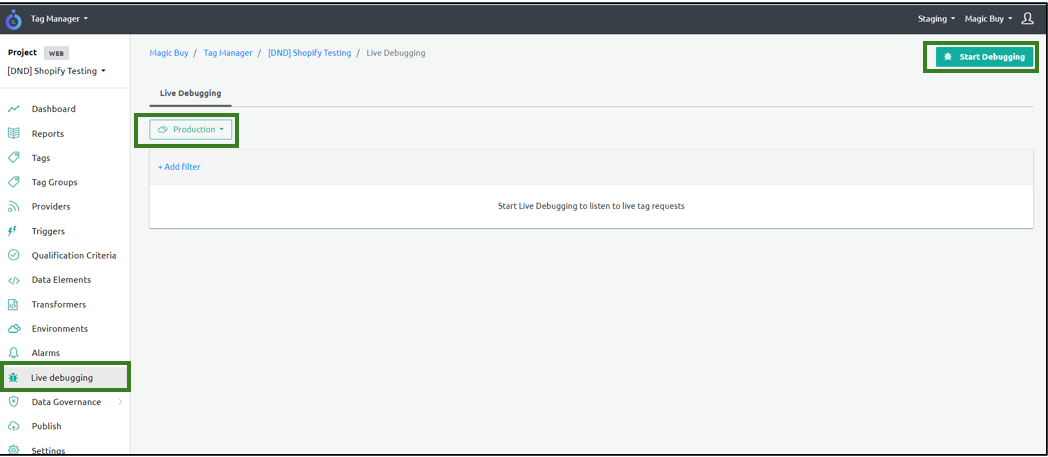Click the WEB project badge
Screen dimensions: 1048x457
(x=56, y=53)
